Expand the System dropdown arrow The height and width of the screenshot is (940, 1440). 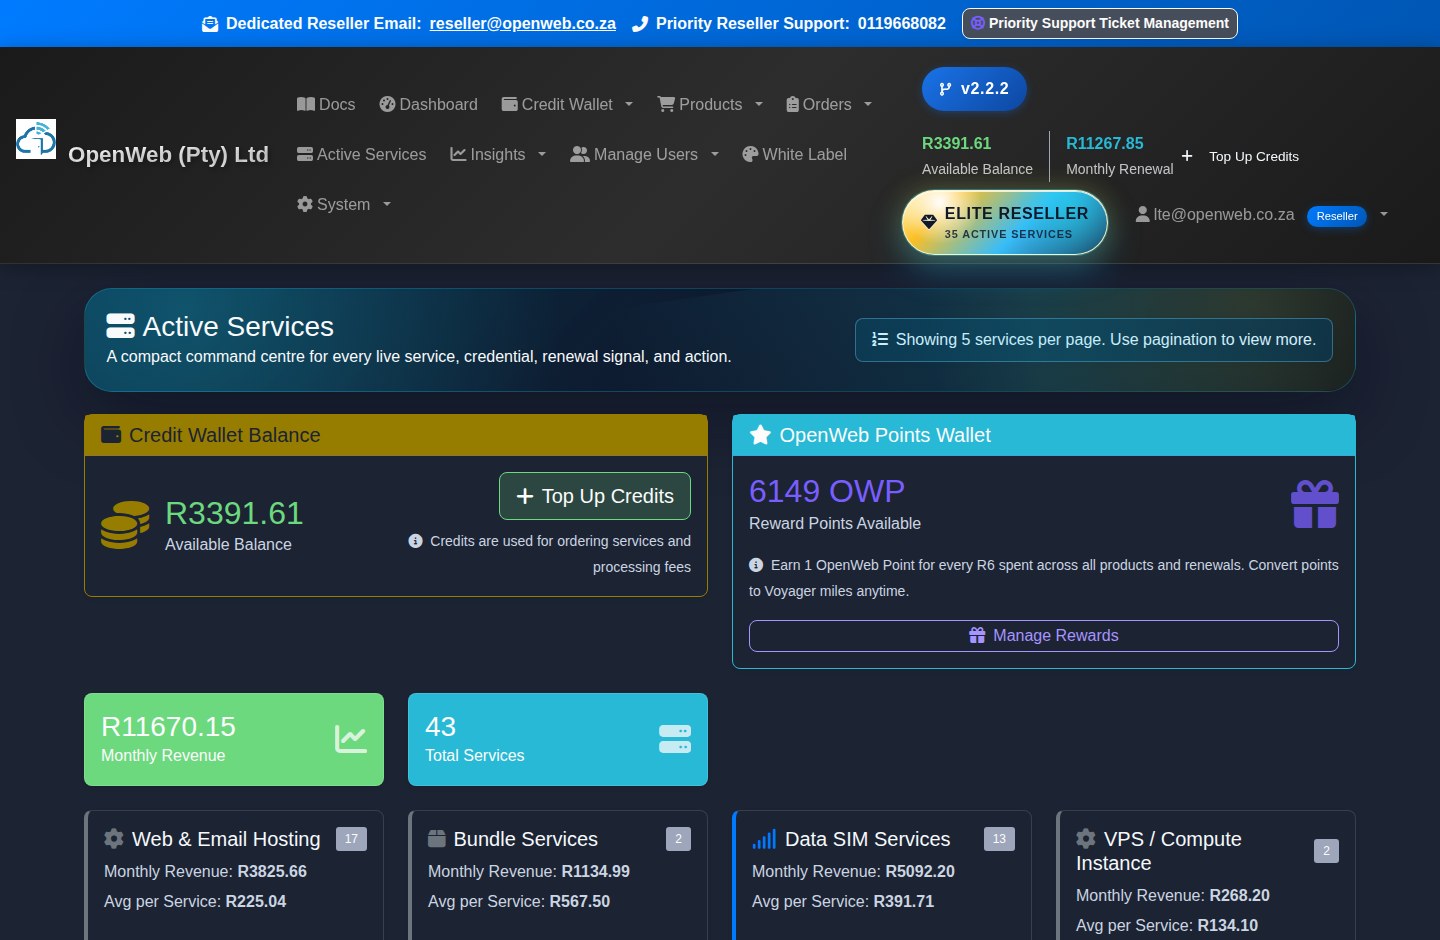(x=387, y=204)
